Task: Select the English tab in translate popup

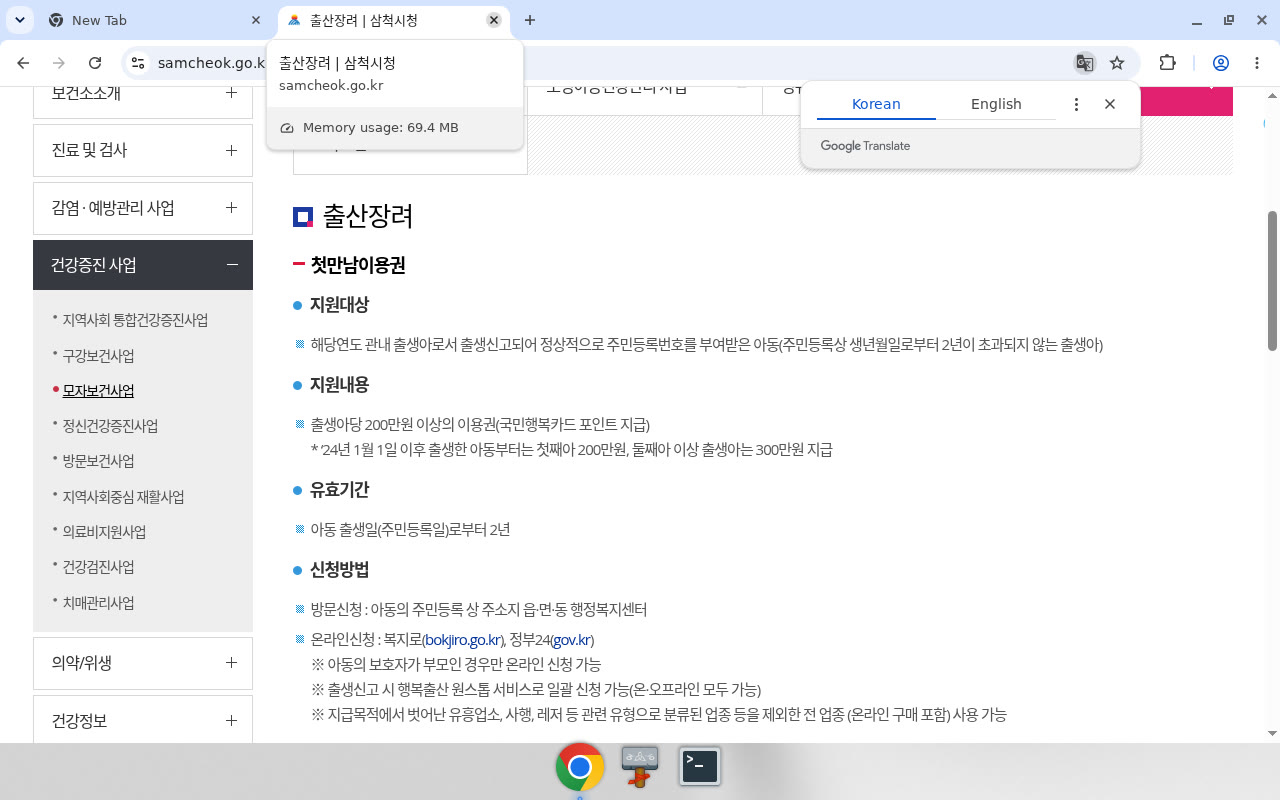Action: coord(996,104)
